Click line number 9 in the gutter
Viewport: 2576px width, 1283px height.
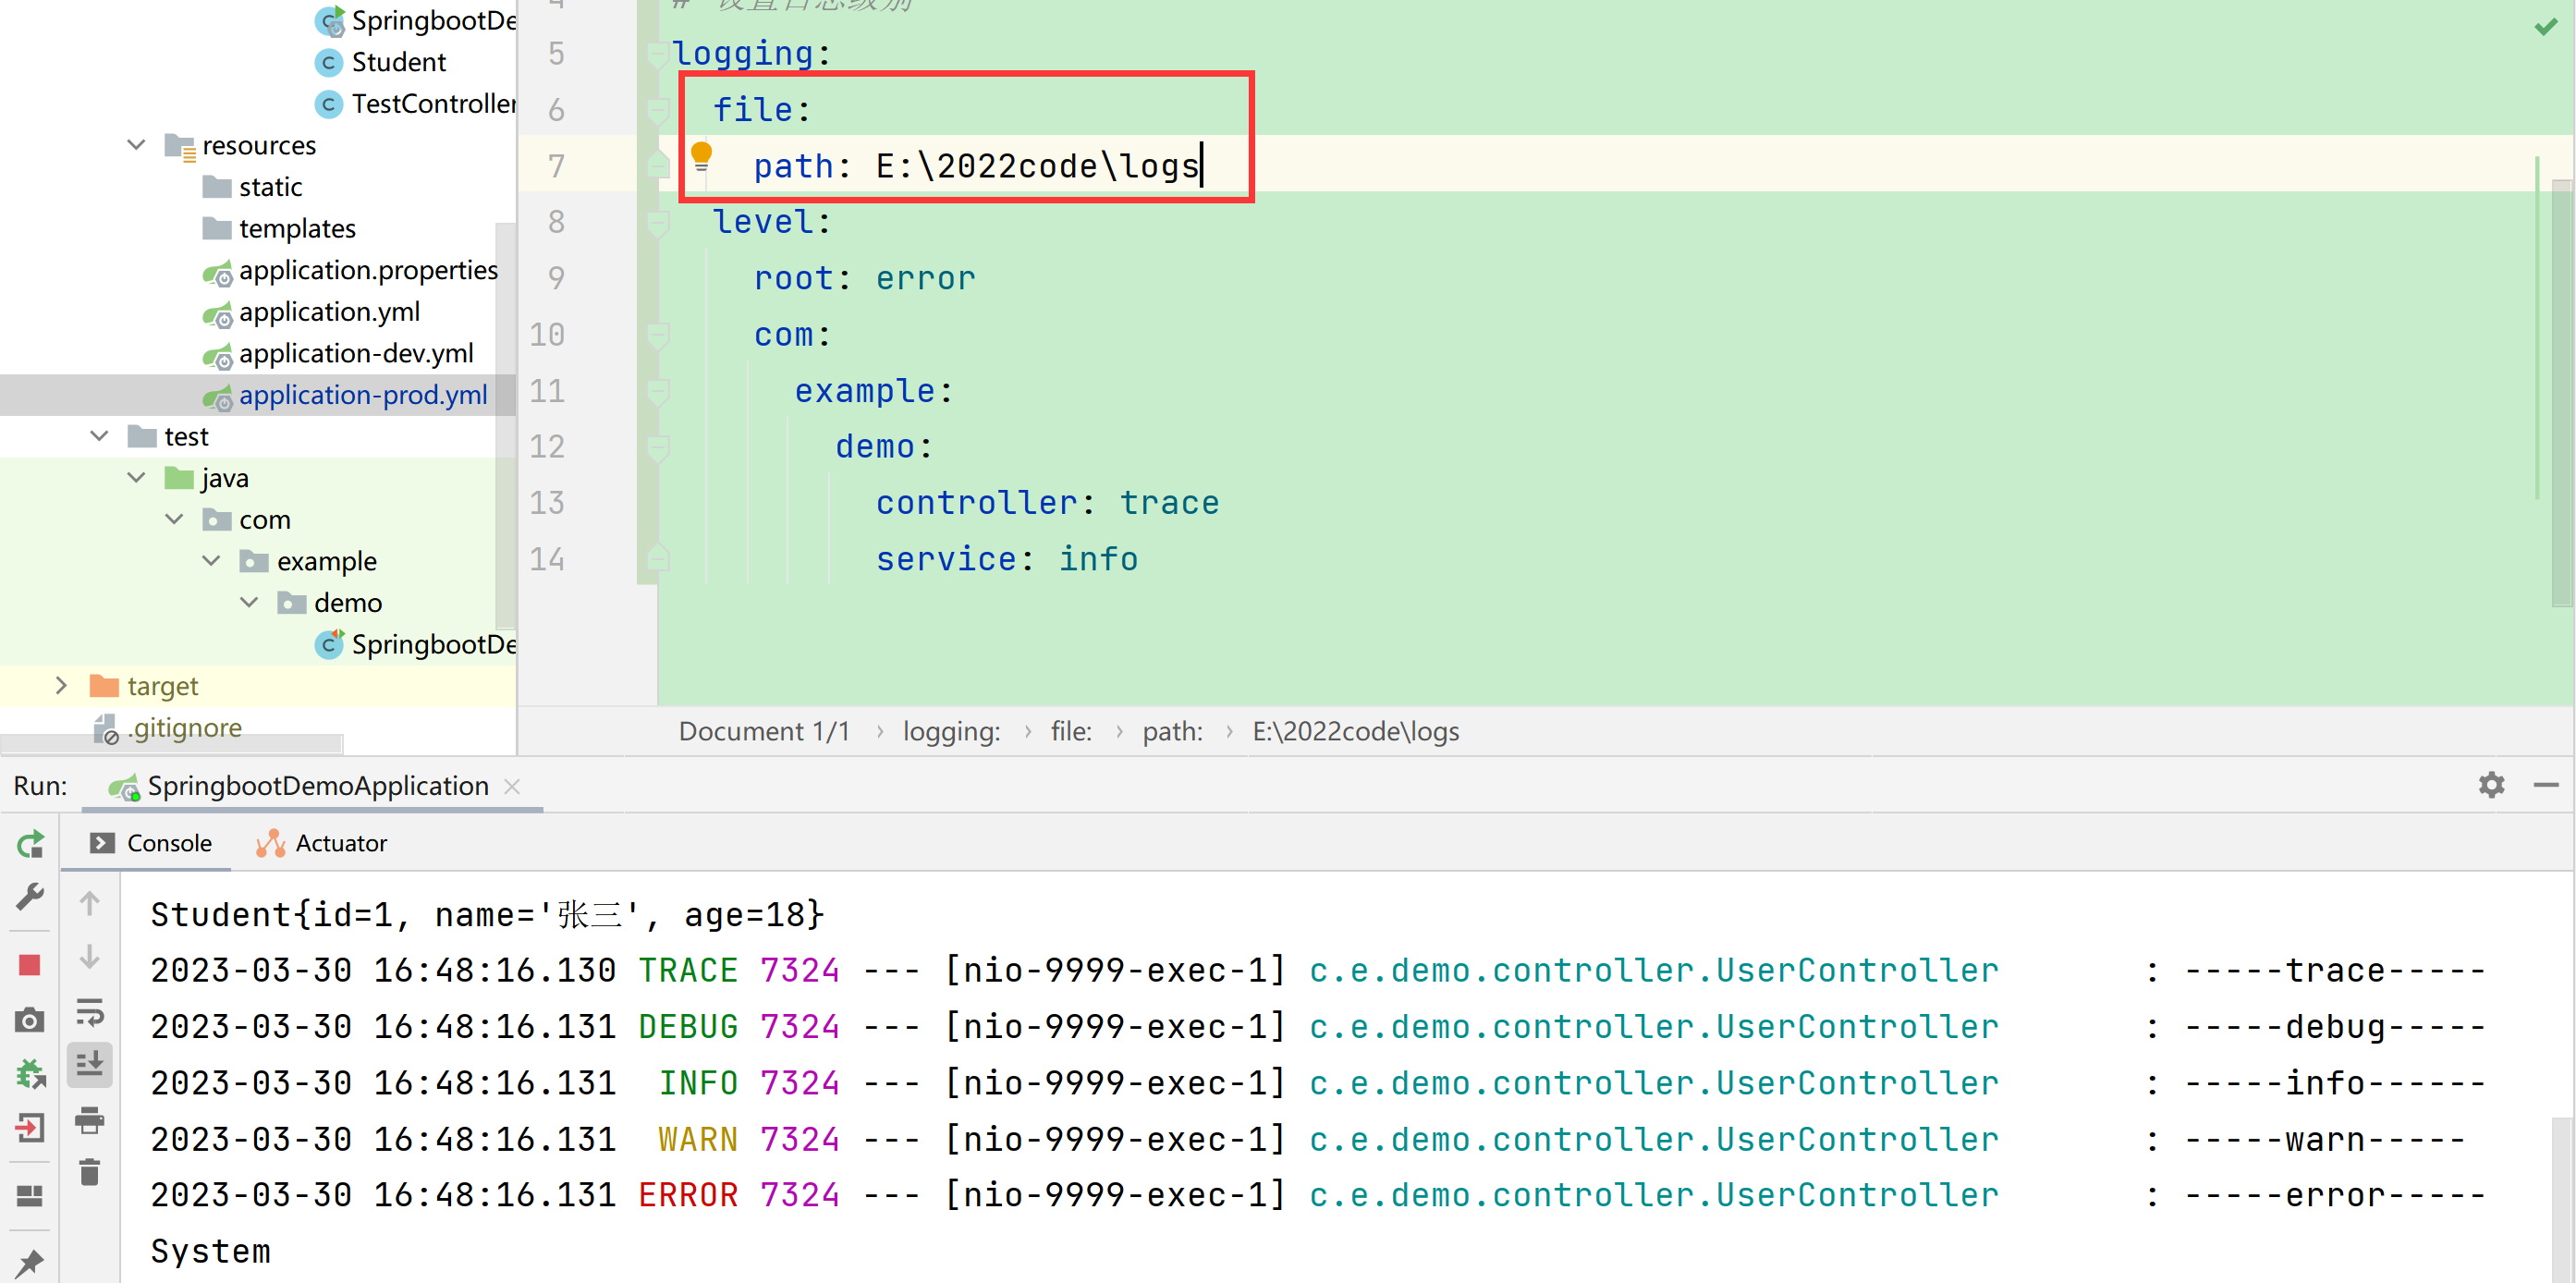tap(556, 278)
